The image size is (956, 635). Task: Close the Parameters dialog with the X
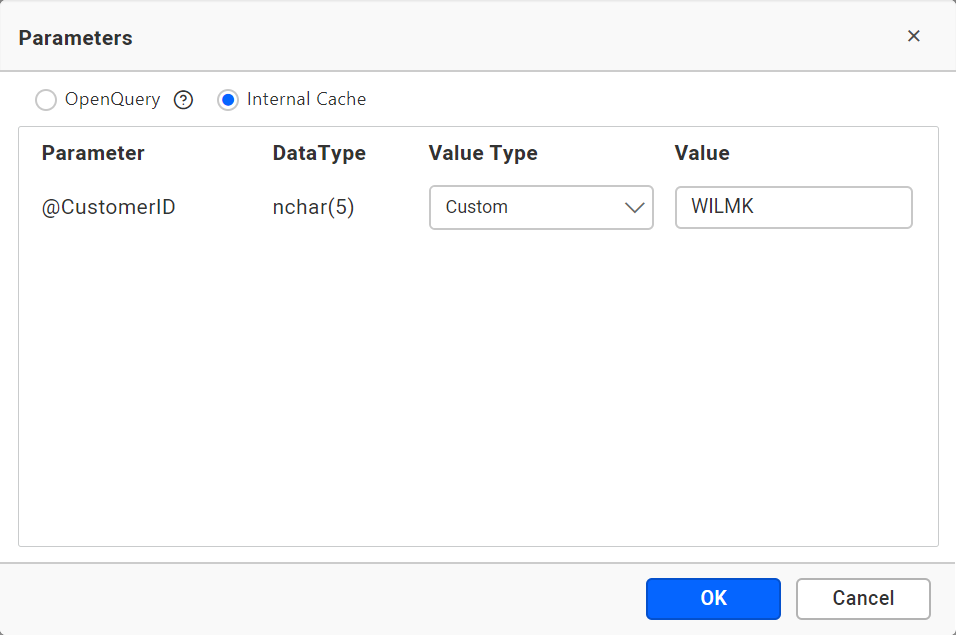coord(913,35)
